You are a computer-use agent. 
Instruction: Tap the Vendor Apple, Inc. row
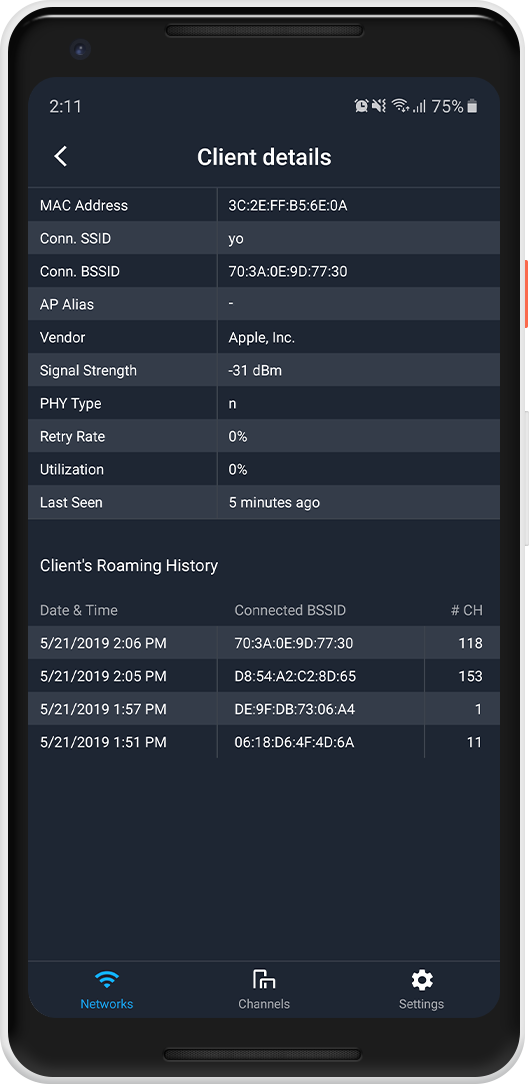point(263,337)
